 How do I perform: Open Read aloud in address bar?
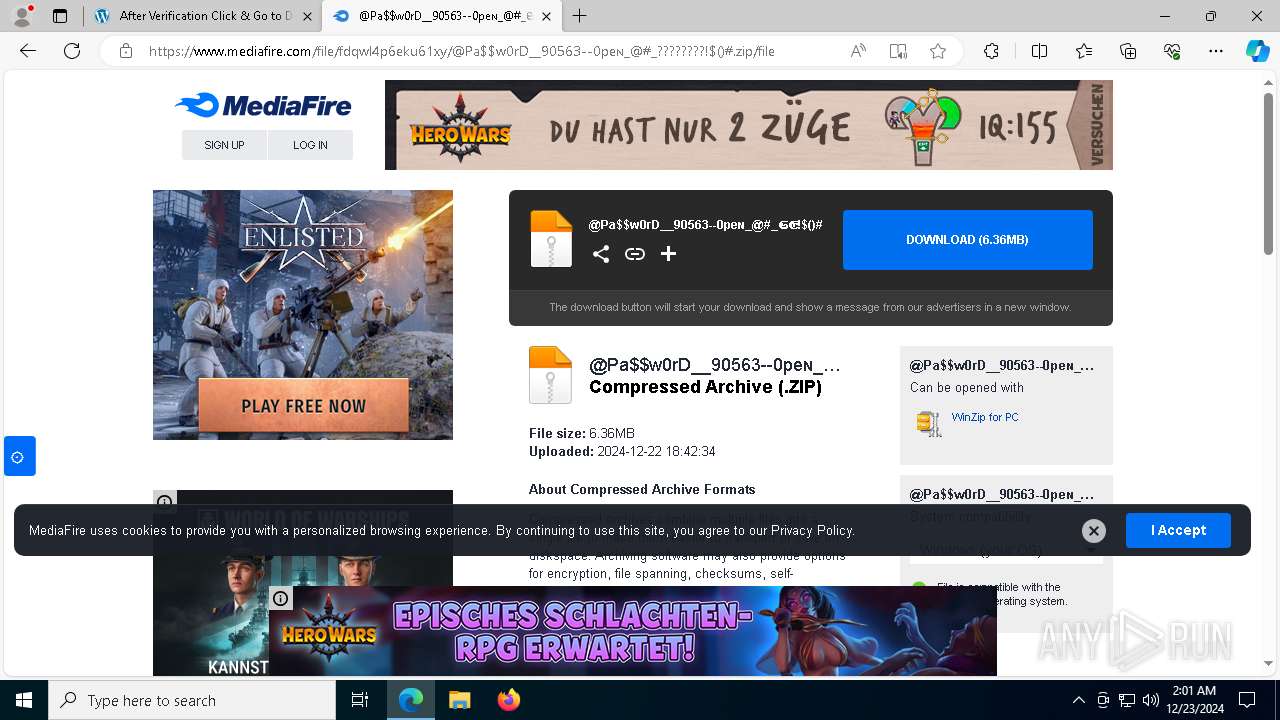pyautogui.click(x=858, y=51)
